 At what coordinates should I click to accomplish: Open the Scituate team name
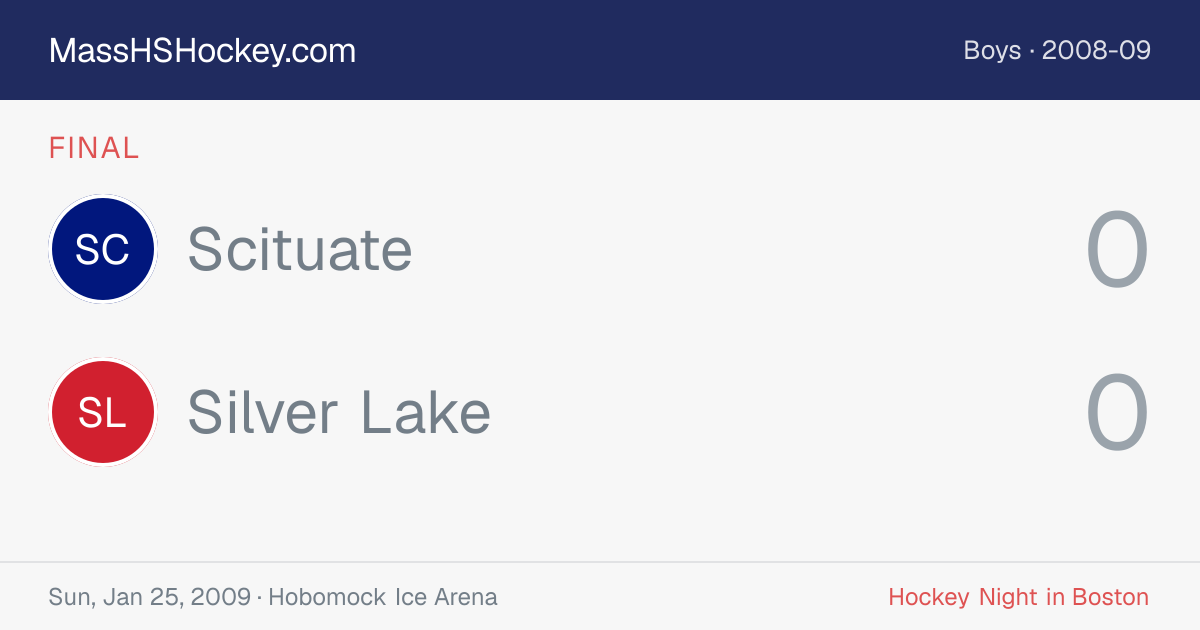click(300, 249)
